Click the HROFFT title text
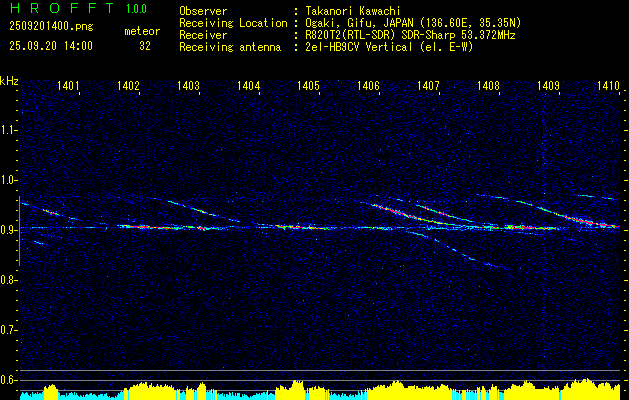629x400 pixels. pos(61,8)
